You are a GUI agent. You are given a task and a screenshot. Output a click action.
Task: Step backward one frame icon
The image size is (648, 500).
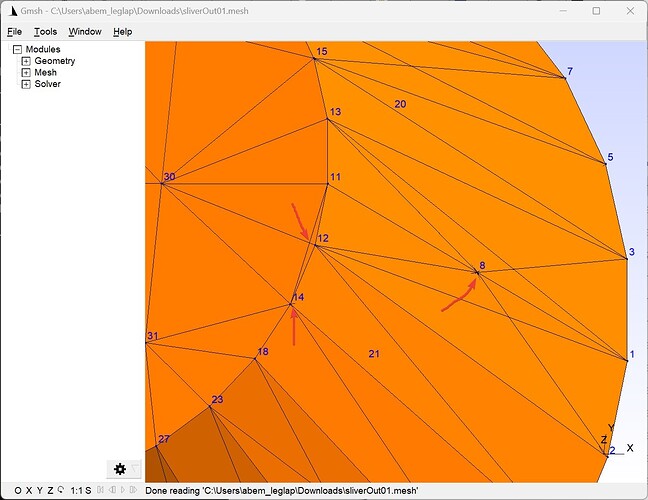[x=112, y=490]
